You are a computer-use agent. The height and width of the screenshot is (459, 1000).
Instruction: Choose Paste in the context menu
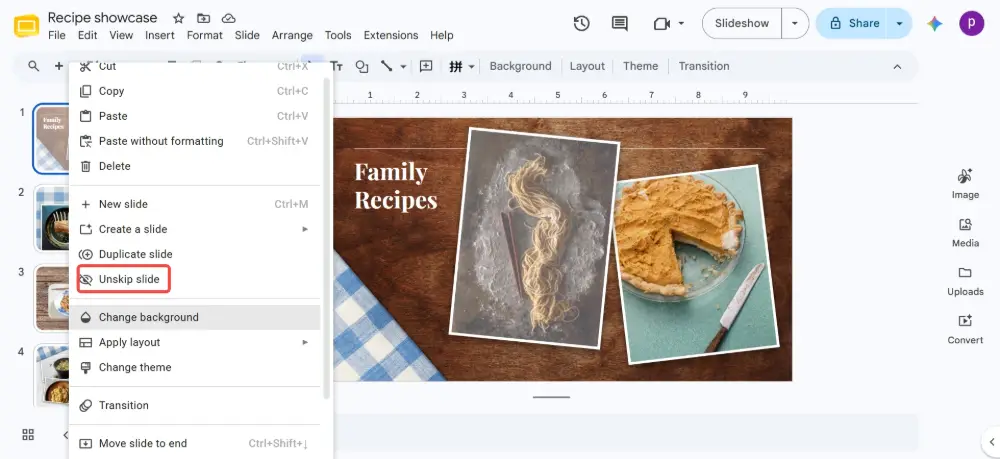click(x=195, y=116)
